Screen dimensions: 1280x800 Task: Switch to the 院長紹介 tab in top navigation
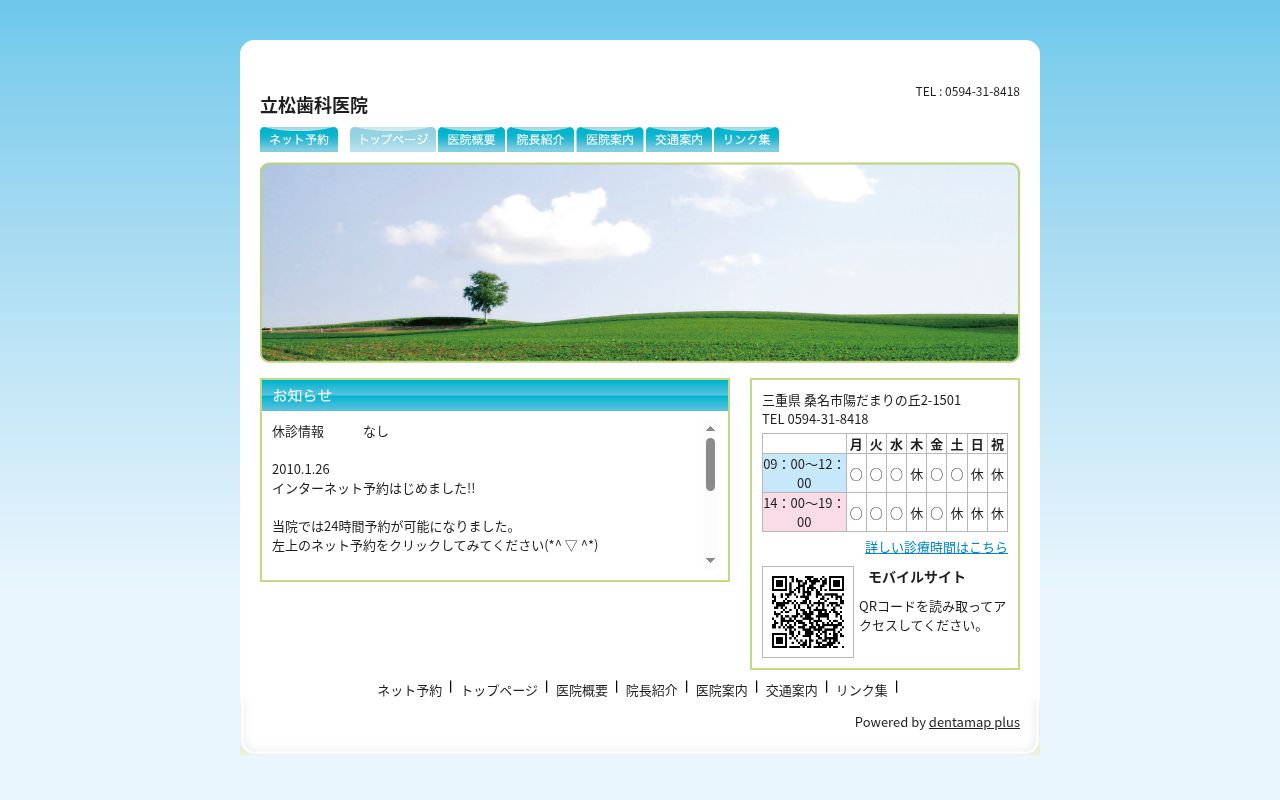(x=540, y=140)
